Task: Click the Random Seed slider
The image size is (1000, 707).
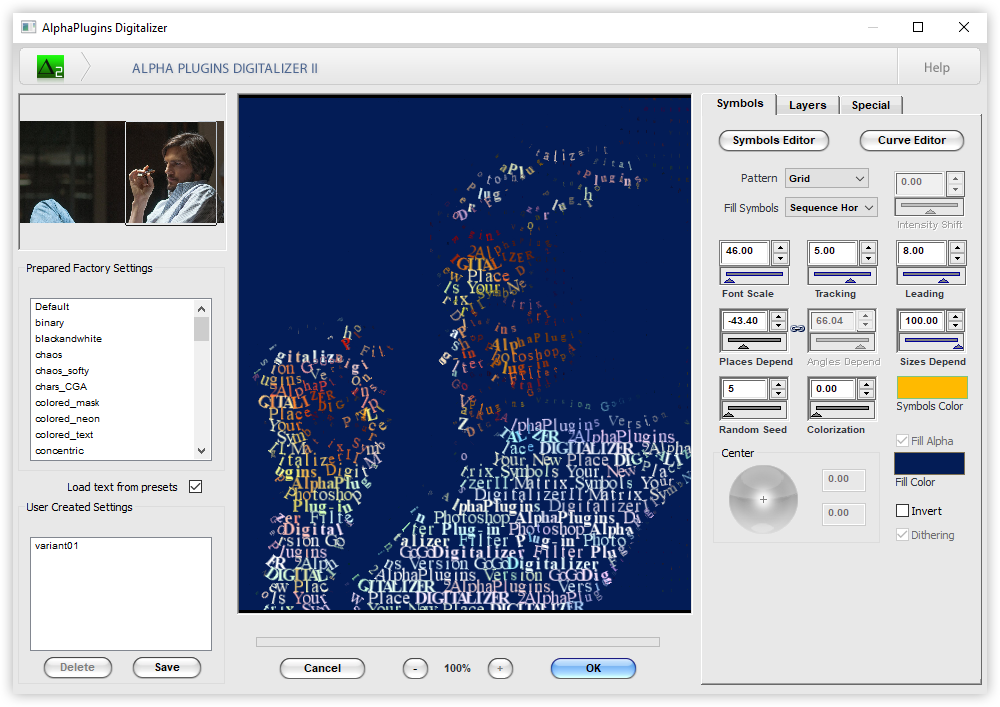Action: (x=753, y=411)
